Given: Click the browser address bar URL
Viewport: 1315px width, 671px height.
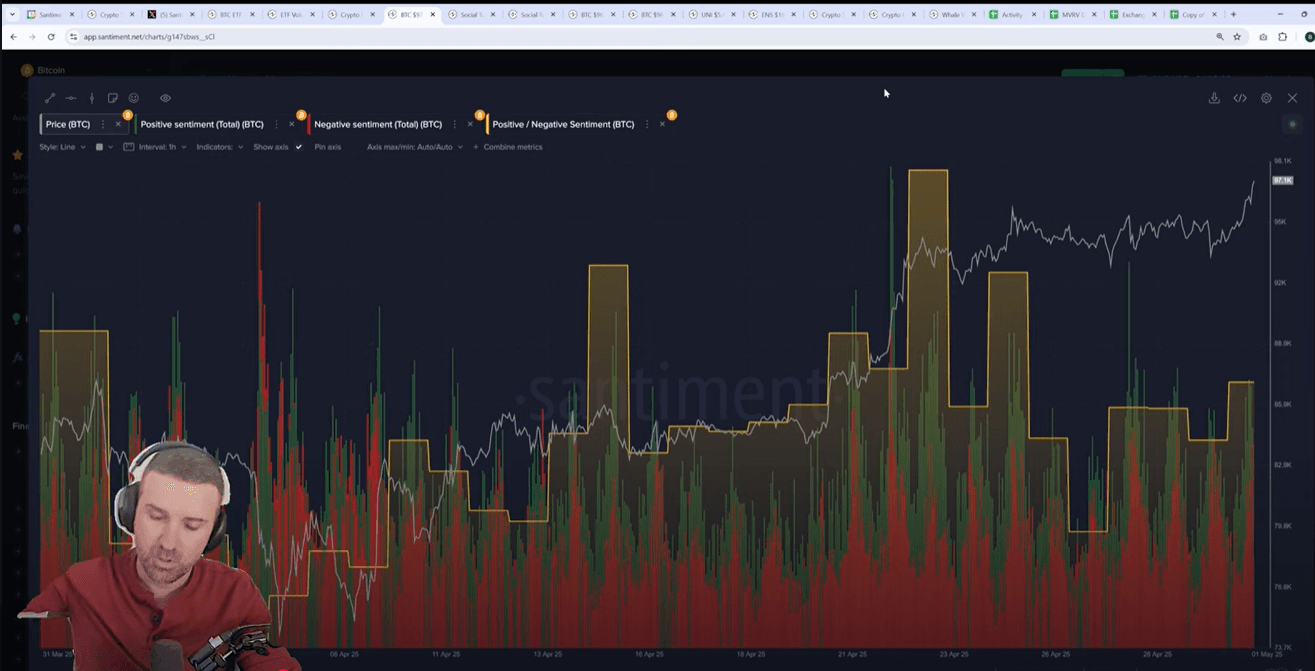Looking at the screenshot, I should pos(150,36).
